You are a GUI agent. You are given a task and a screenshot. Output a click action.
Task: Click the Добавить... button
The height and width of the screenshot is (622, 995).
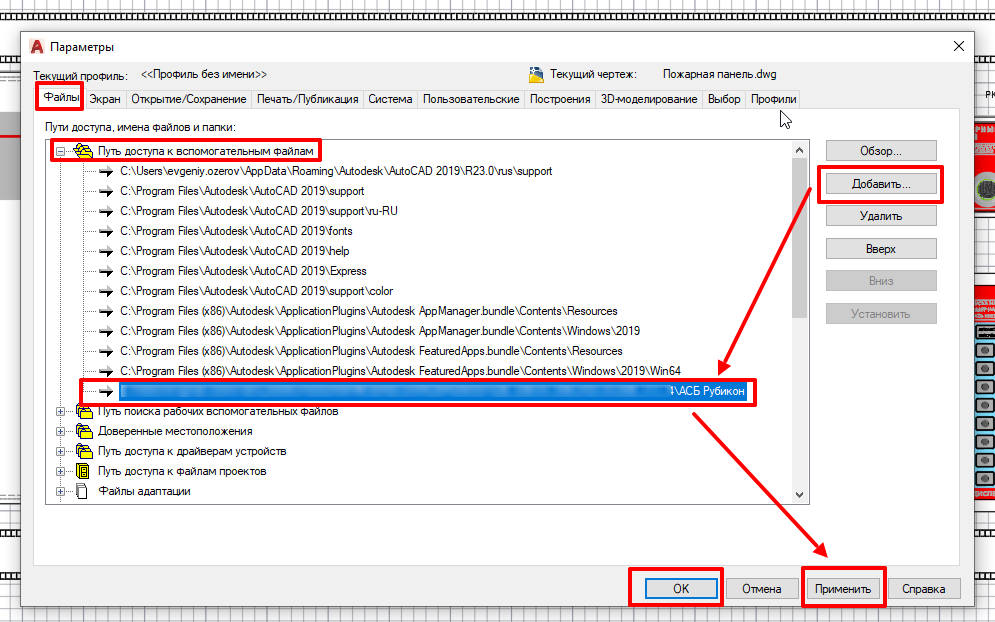[x=881, y=184]
